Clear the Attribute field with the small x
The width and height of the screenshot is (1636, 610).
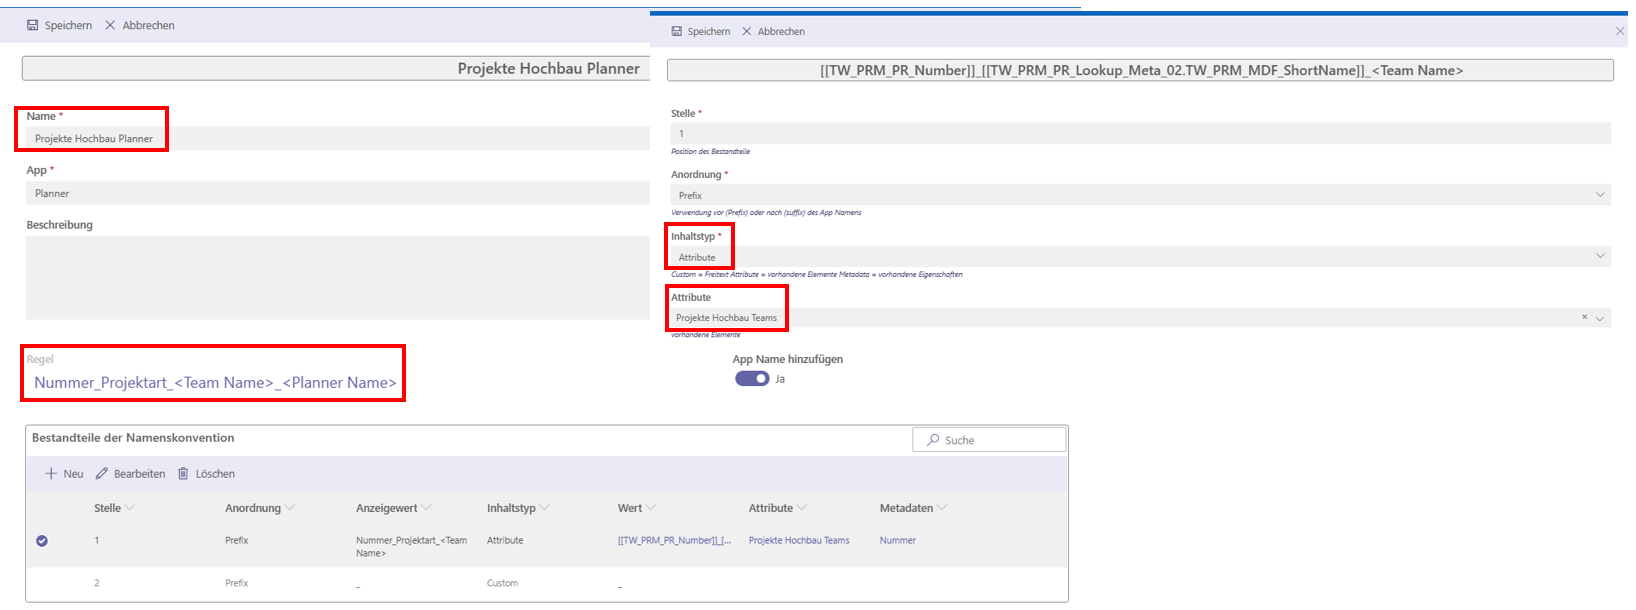tap(1584, 317)
